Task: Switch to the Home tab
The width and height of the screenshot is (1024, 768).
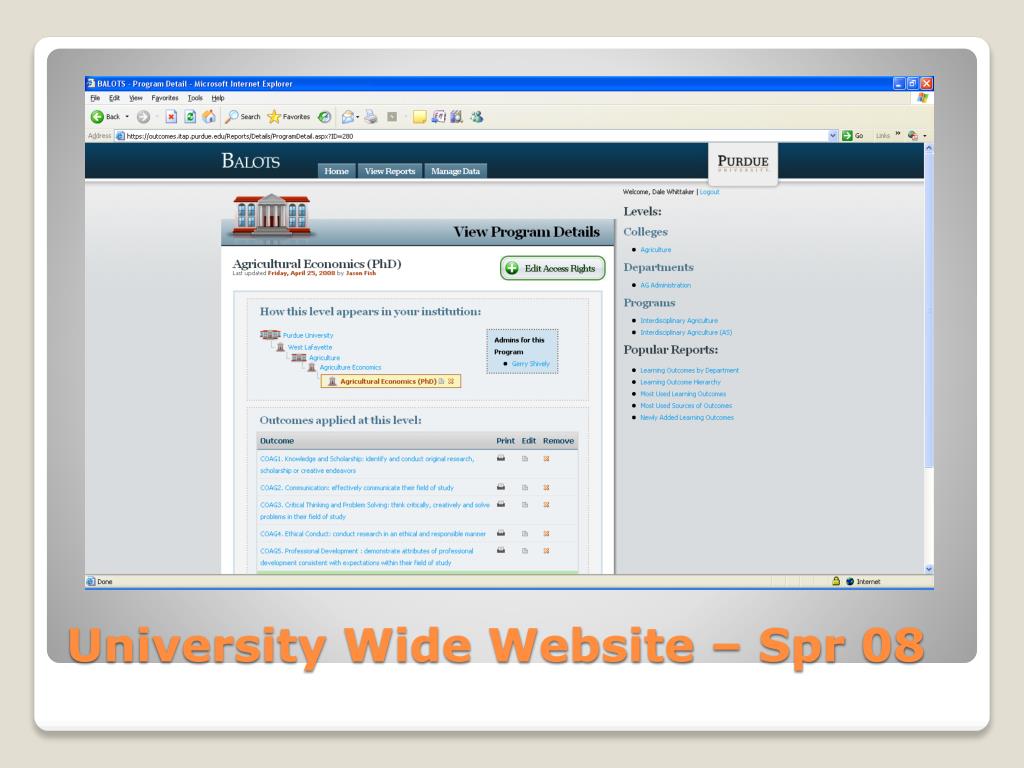Action: 336,171
